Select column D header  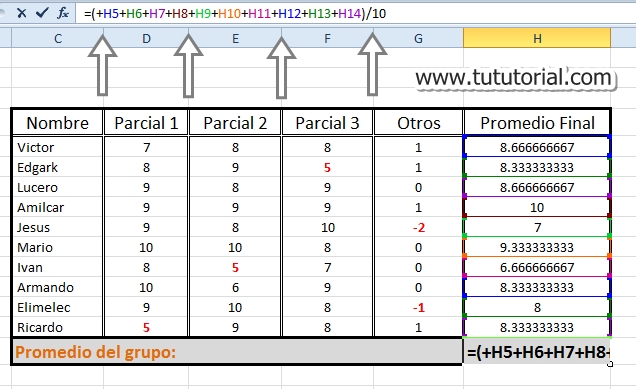(x=146, y=39)
